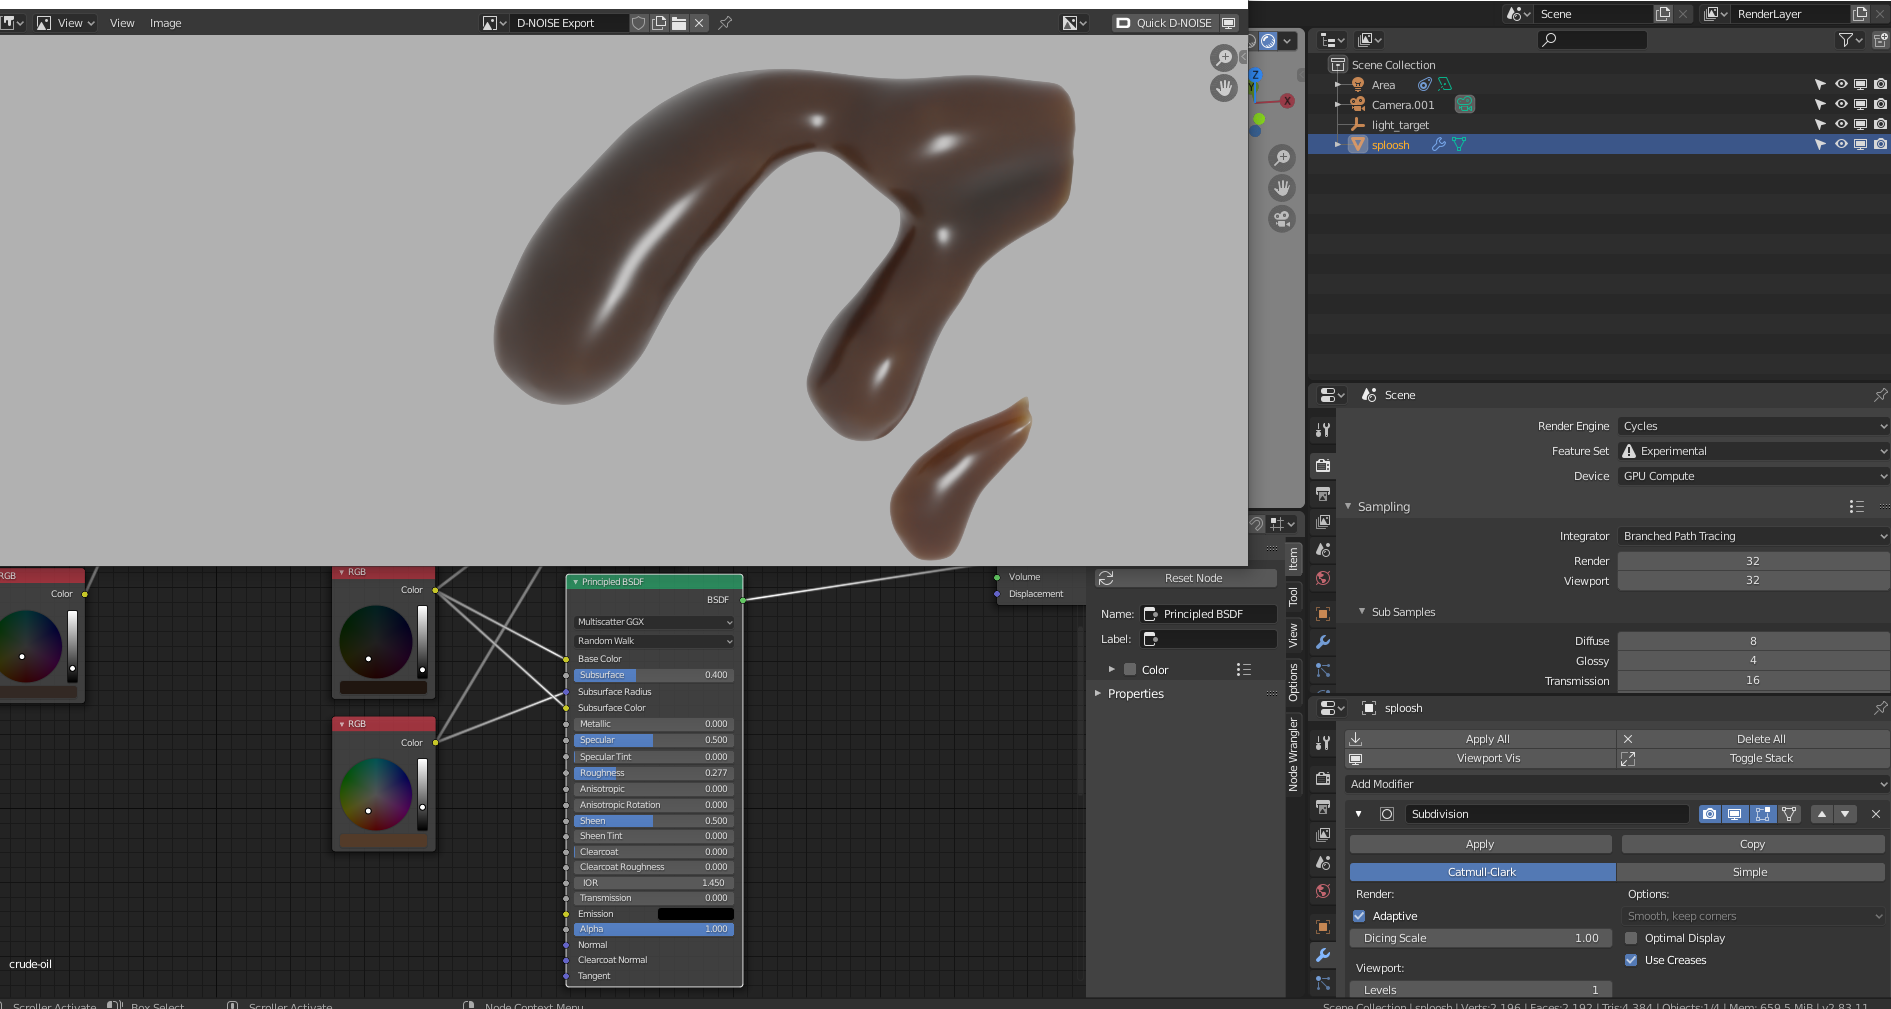
Task: Adjust the Roughness slider on Principled BSDF
Action: click(x=654, y=773)
